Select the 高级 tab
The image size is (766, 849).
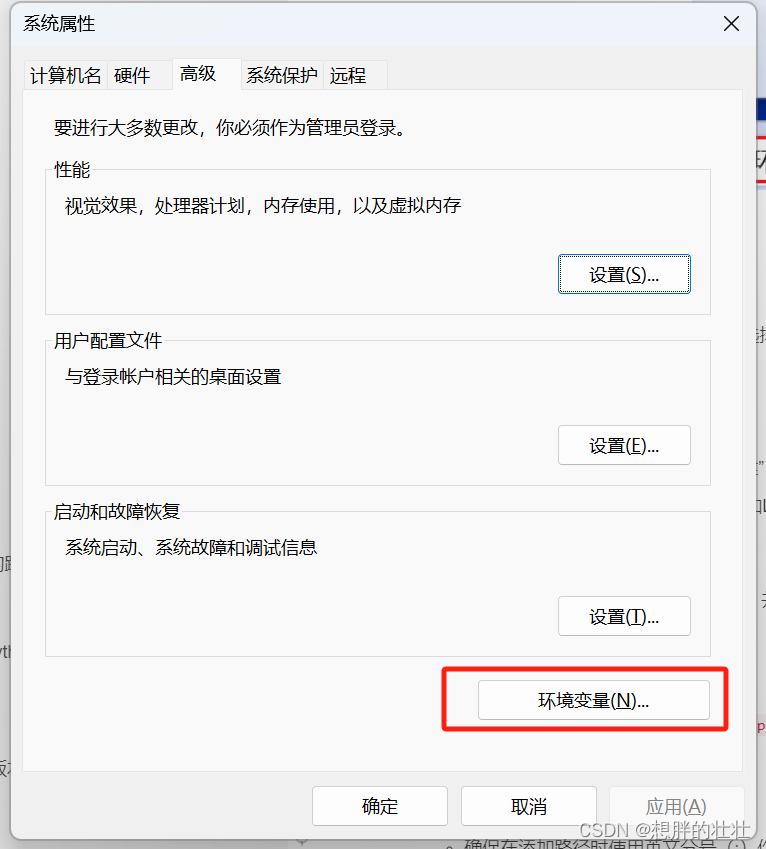click(x=206, y=74)
